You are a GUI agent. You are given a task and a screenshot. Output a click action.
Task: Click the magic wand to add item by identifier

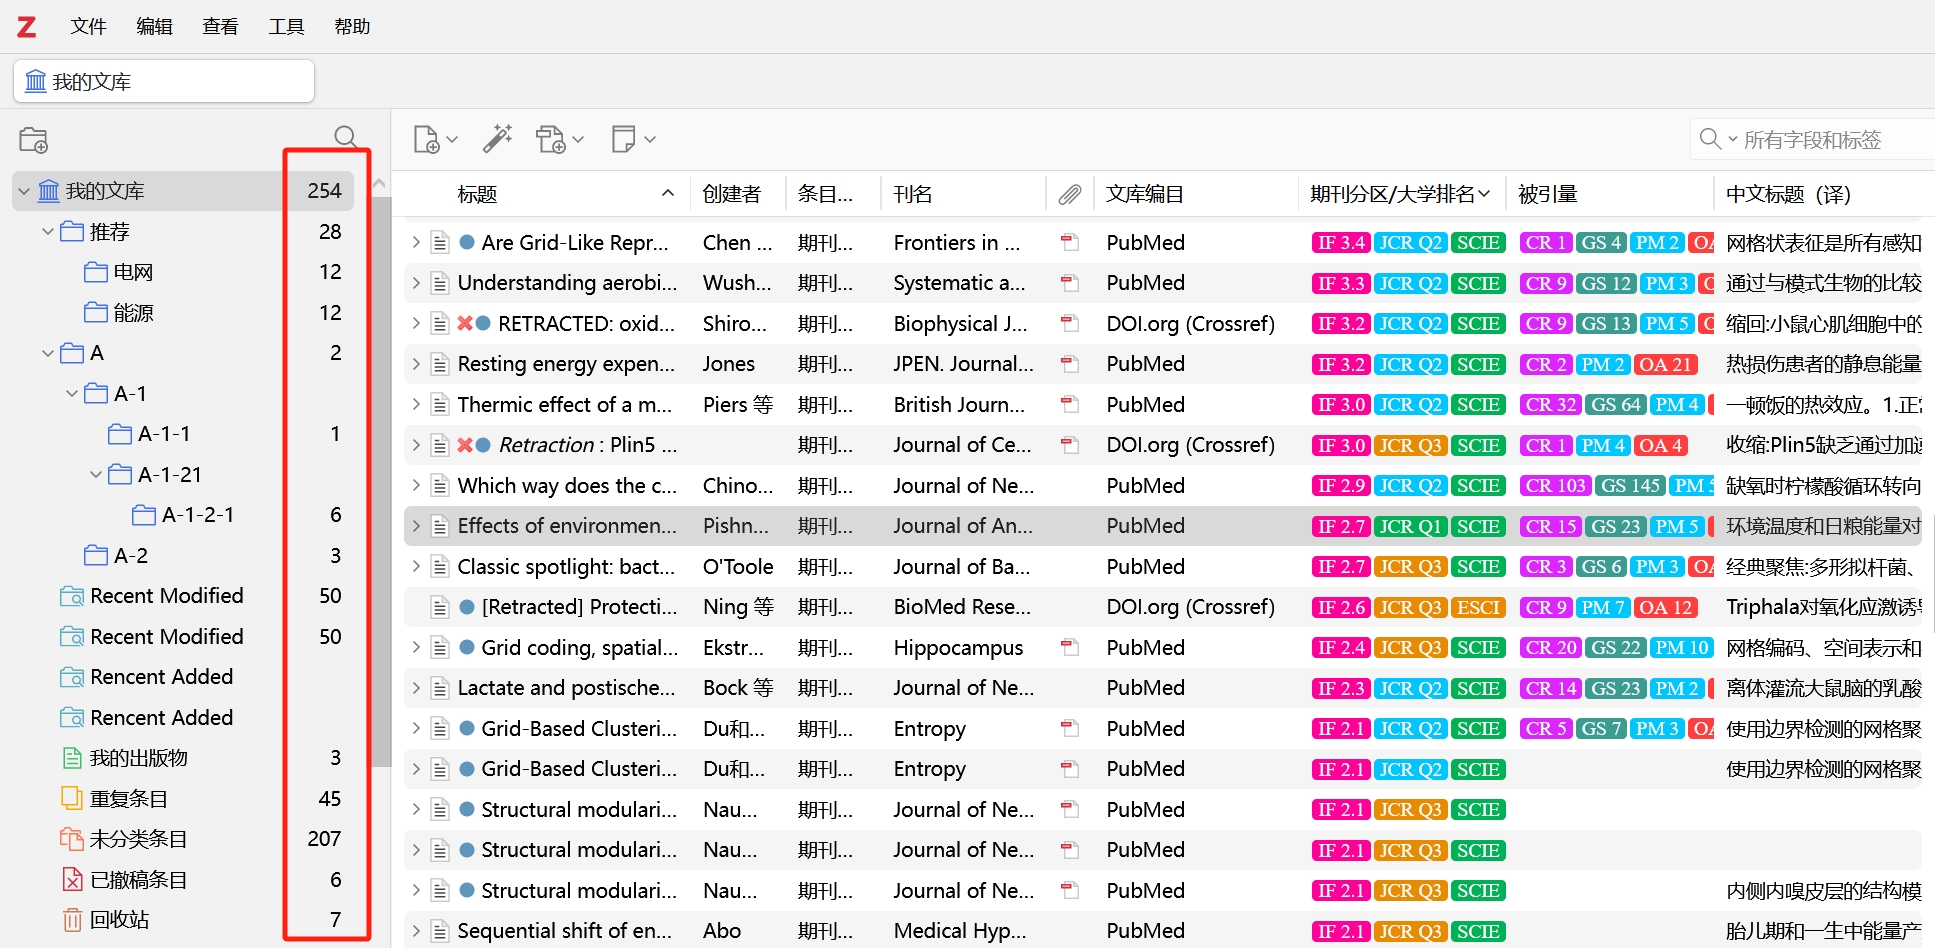[x=497, y=139]
